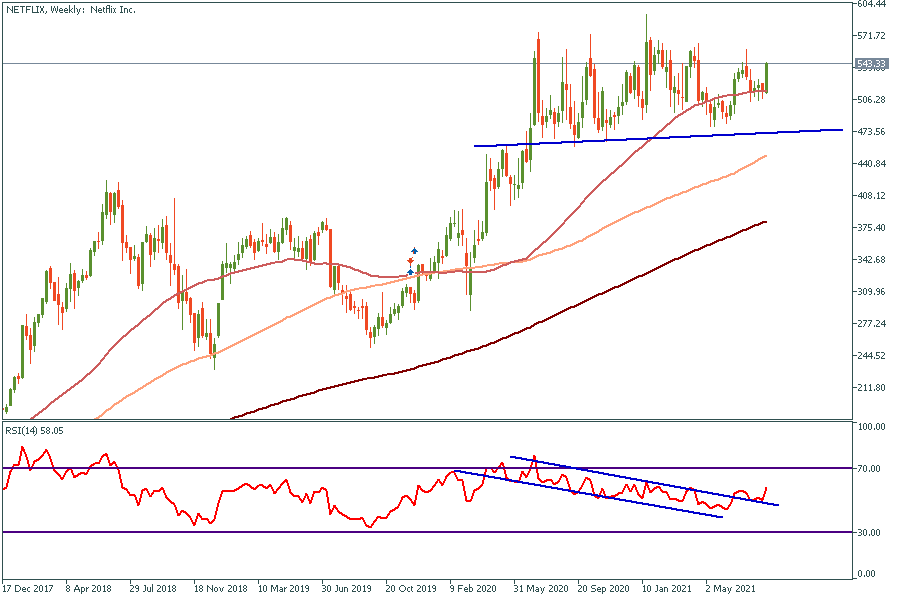This screenshot has width=900, height=600.
Task: Select the upper blue RSI channel line
Action: click(x=644, y=481)
